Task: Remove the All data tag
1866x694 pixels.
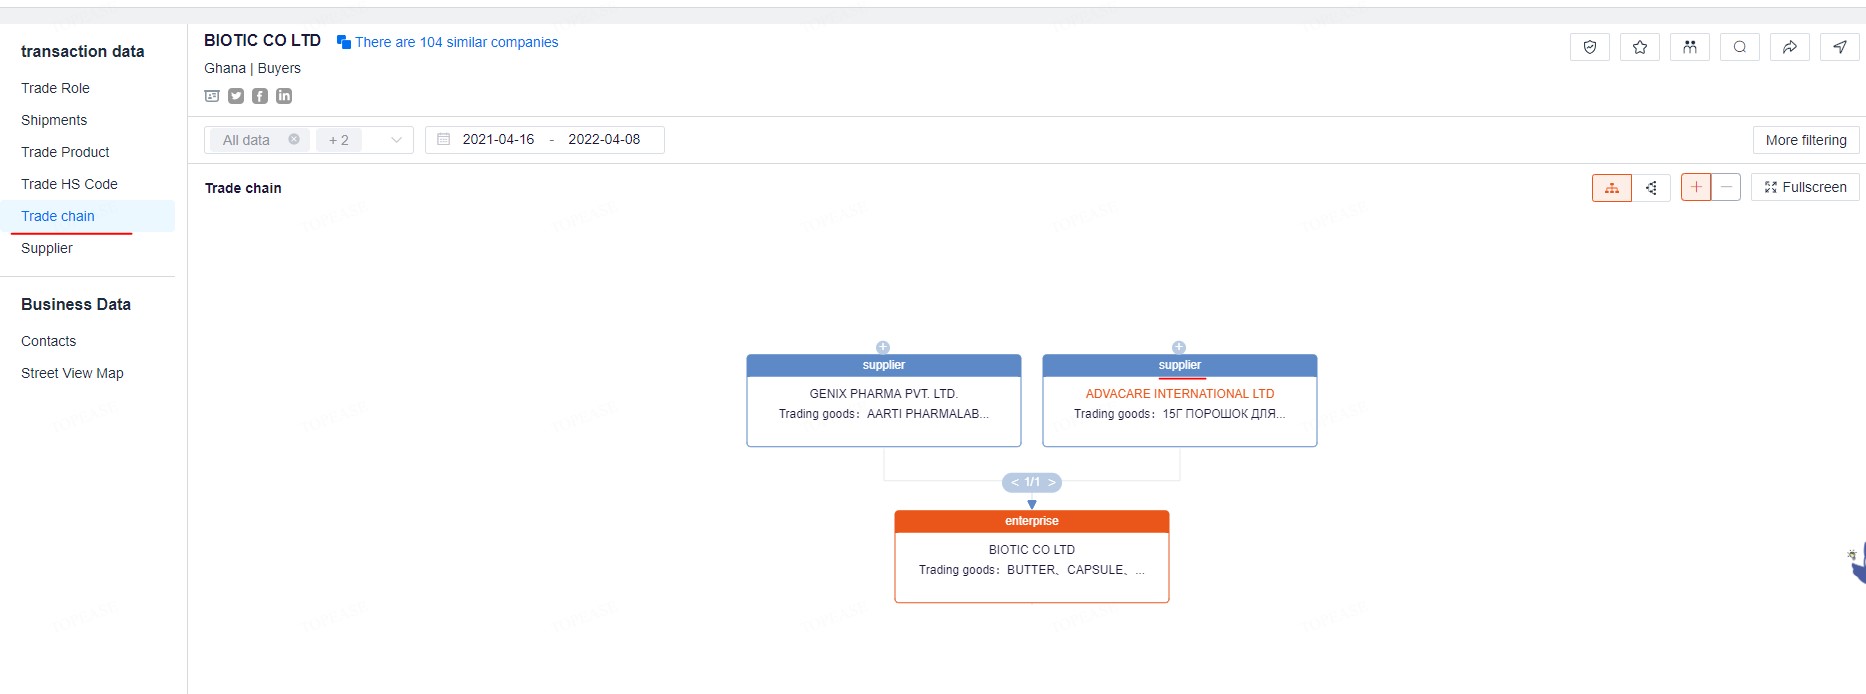Action: click(294, 140)
